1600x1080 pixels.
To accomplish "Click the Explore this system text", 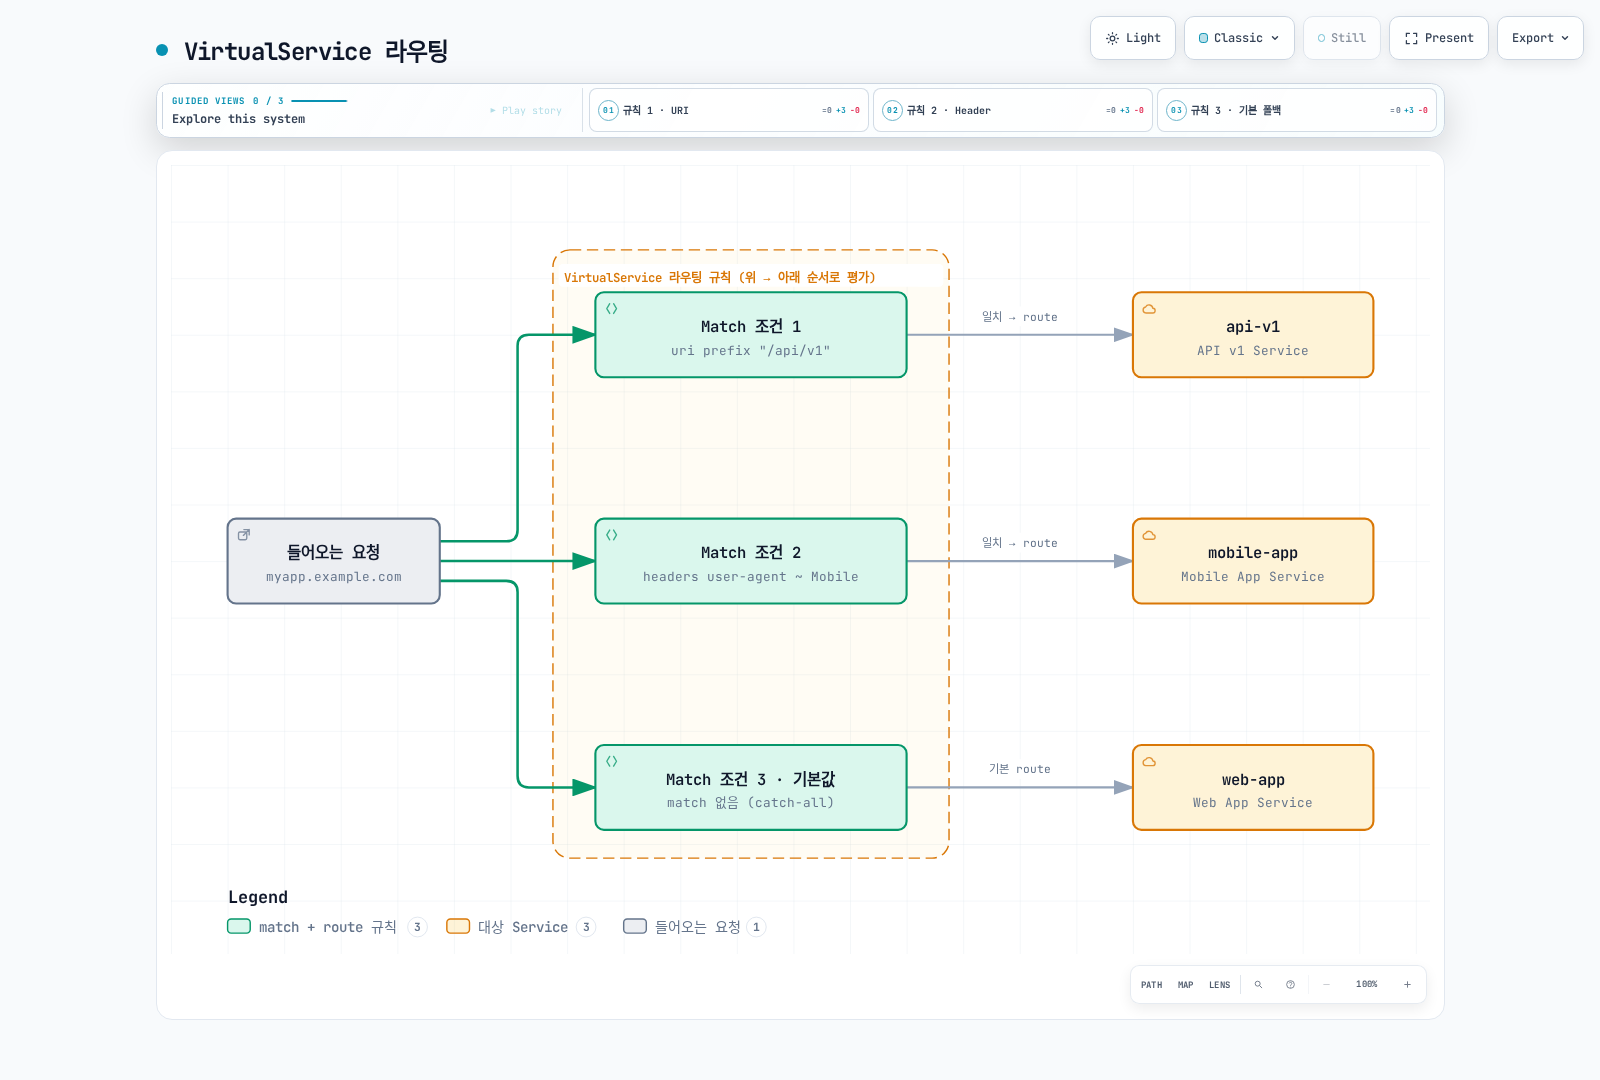I will point(239,119).
